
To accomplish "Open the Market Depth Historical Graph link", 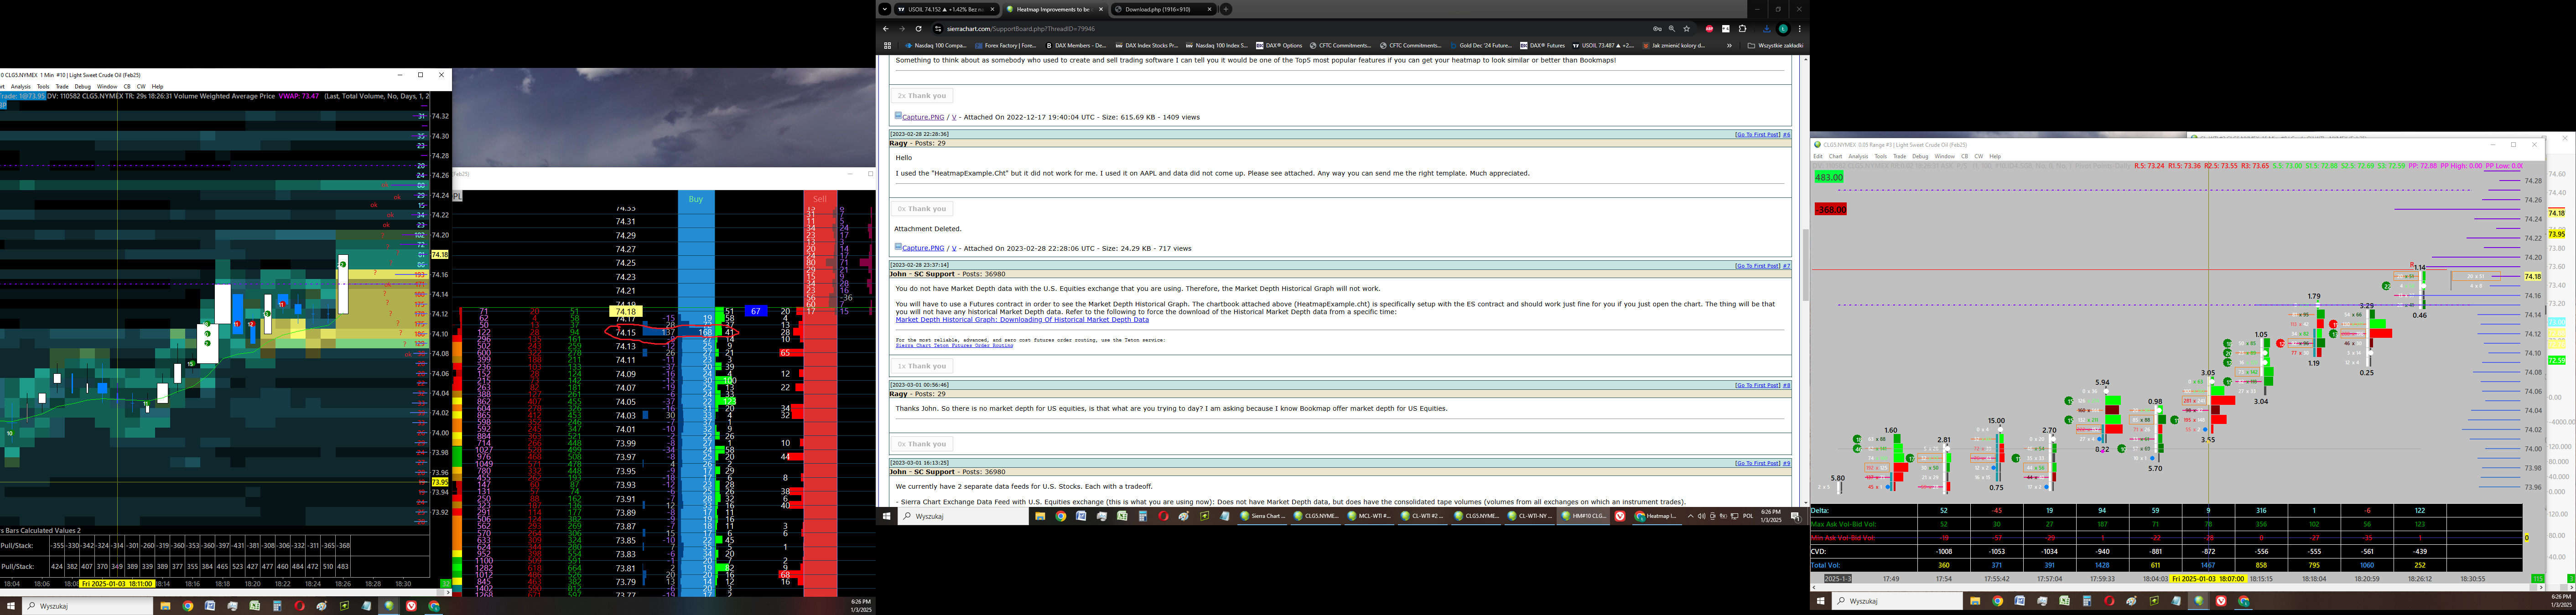I will (1021, 320).
